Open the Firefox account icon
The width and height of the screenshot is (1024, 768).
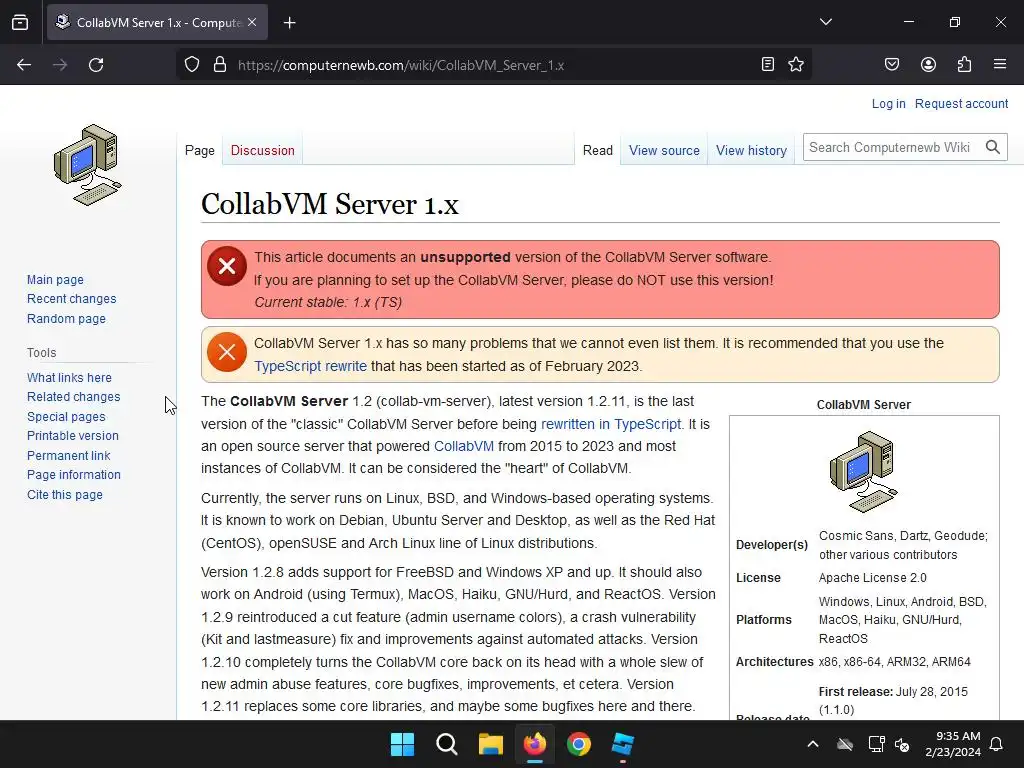pos(928,64)
